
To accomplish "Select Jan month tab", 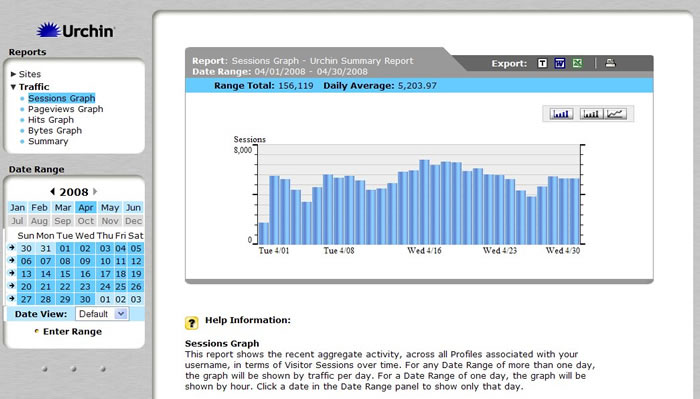I will click(x=17, y=208).
